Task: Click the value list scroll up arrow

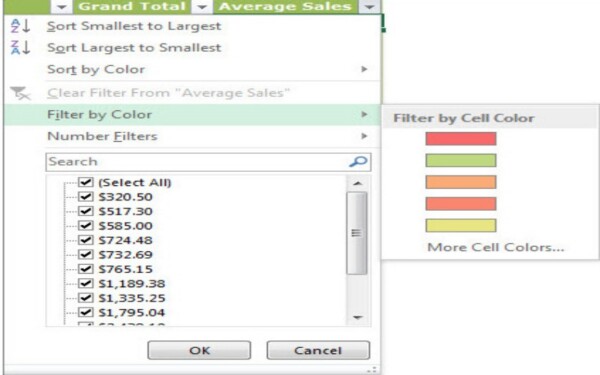Action: tap(357, 183)
